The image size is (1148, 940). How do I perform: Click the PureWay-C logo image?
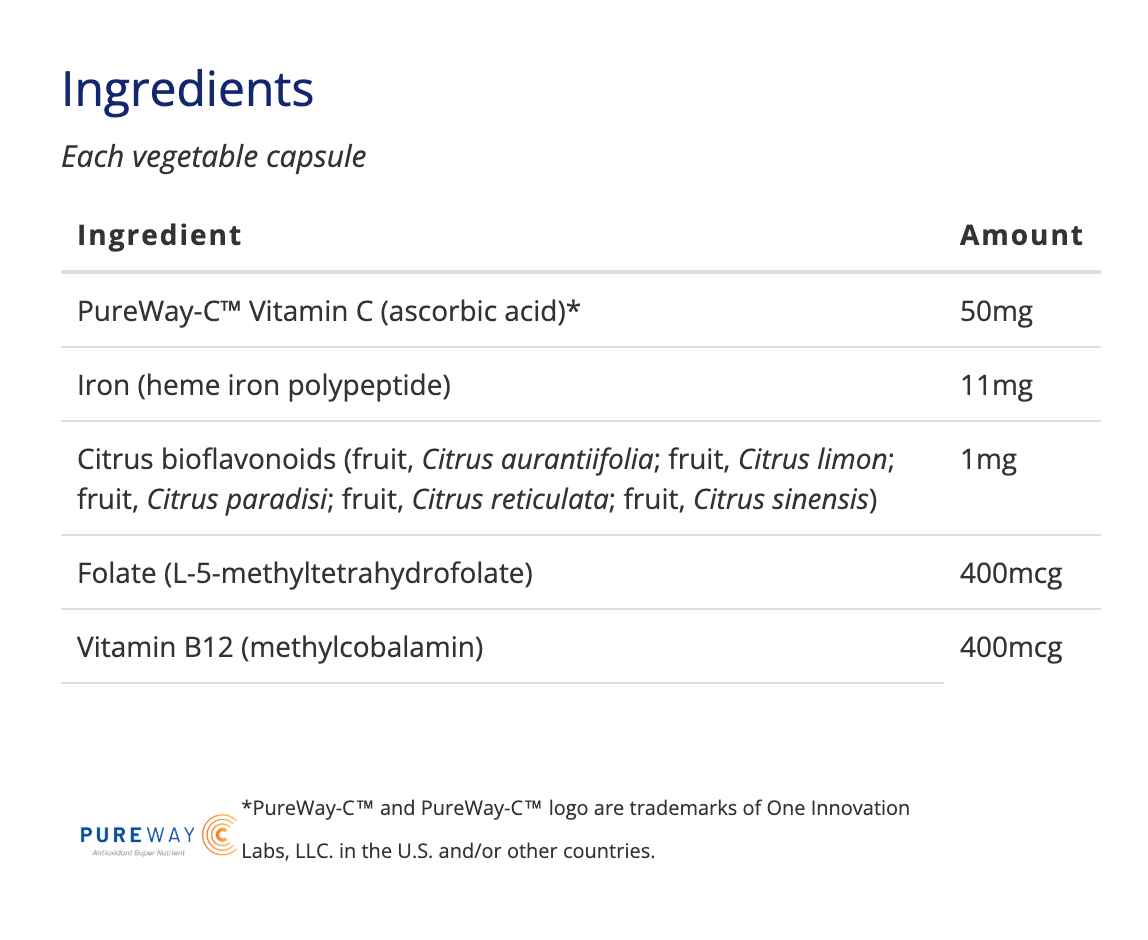[x=159, y=835]
